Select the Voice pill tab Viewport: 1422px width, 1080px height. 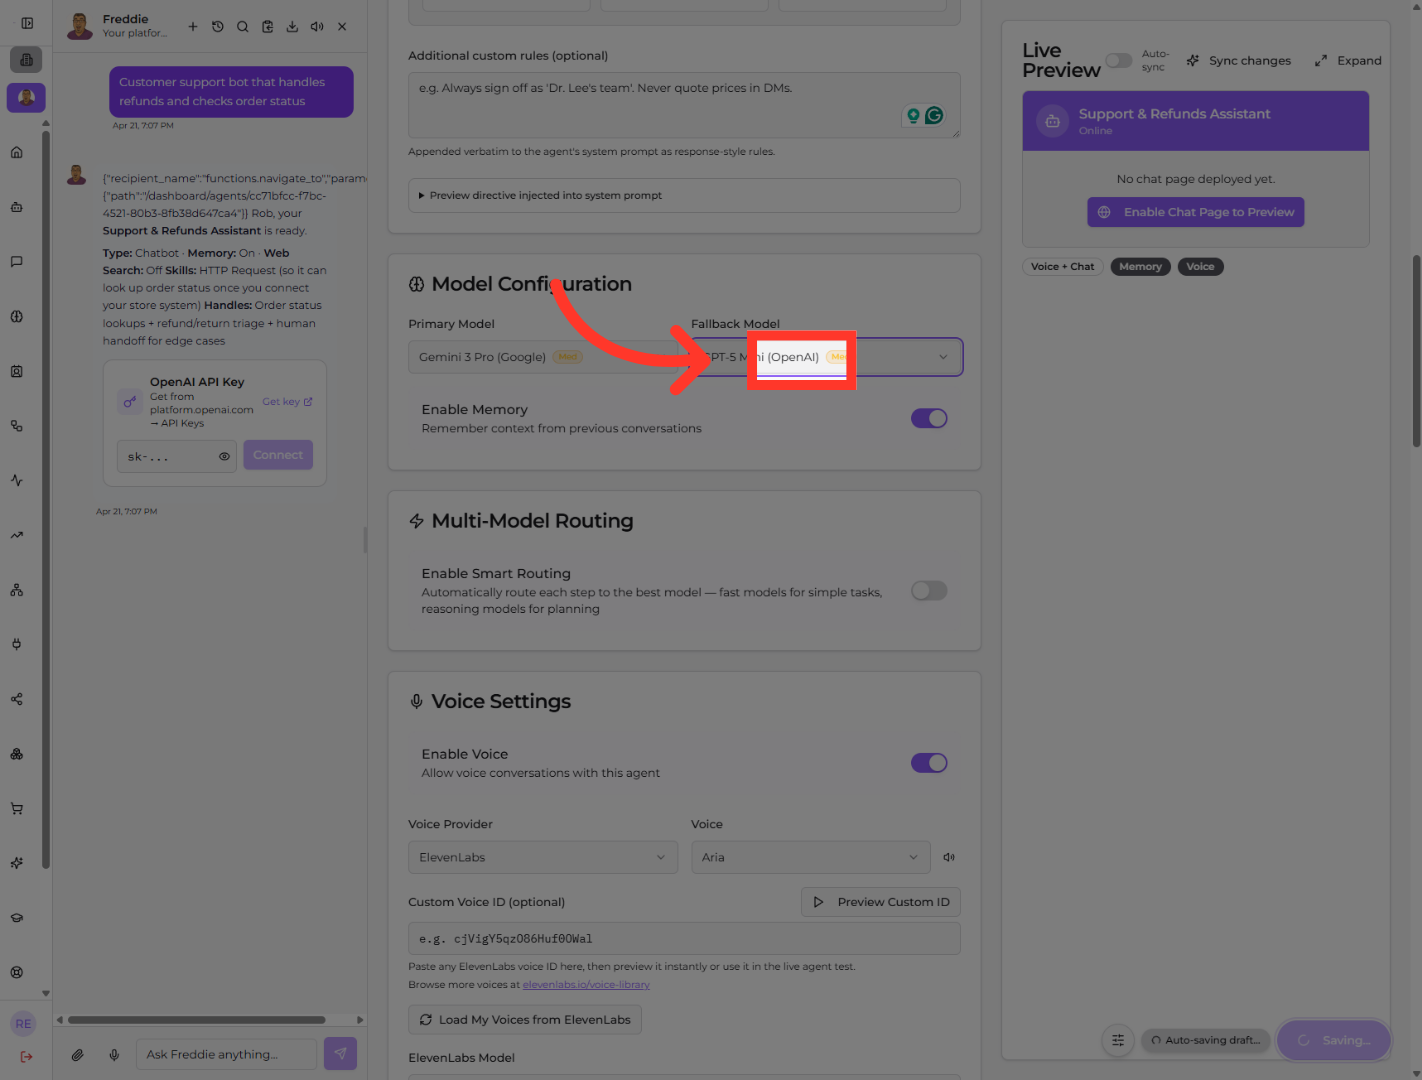pos(1200,266)
